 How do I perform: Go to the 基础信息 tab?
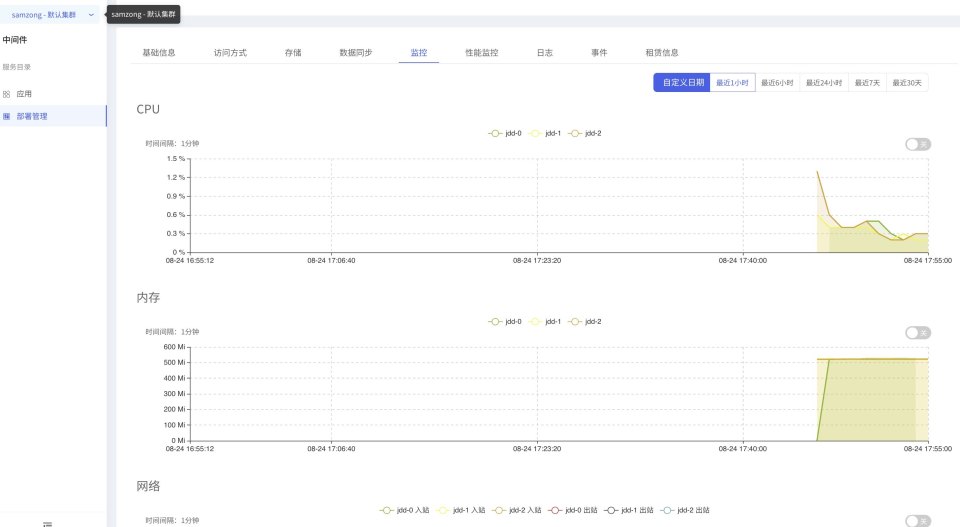158,52
